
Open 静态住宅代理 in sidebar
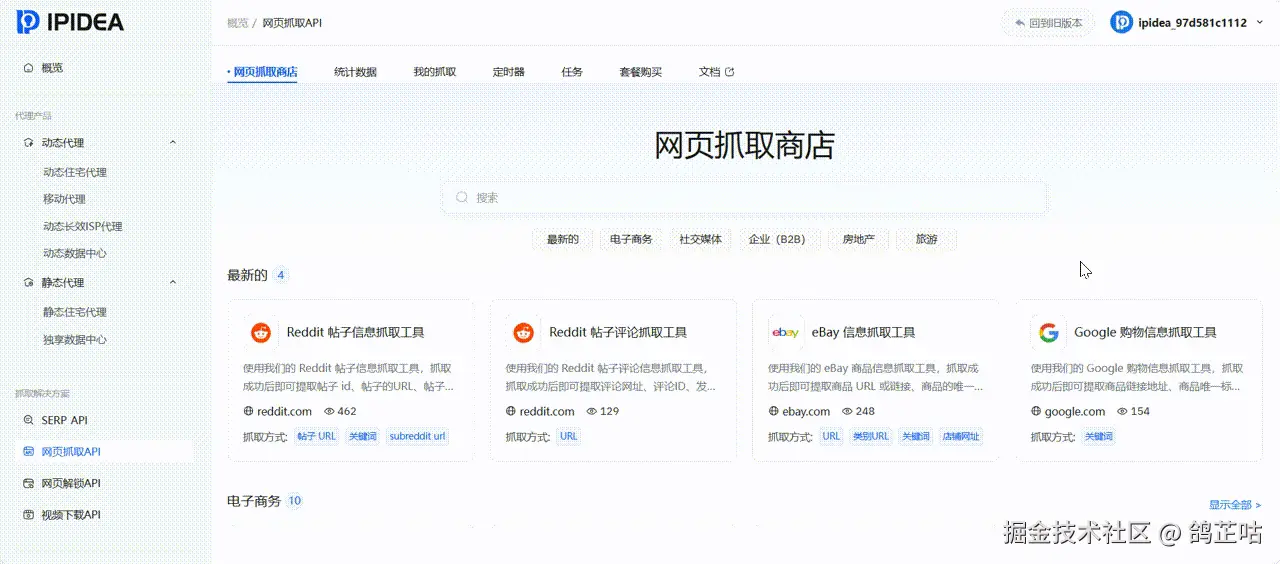pos(75,312)
